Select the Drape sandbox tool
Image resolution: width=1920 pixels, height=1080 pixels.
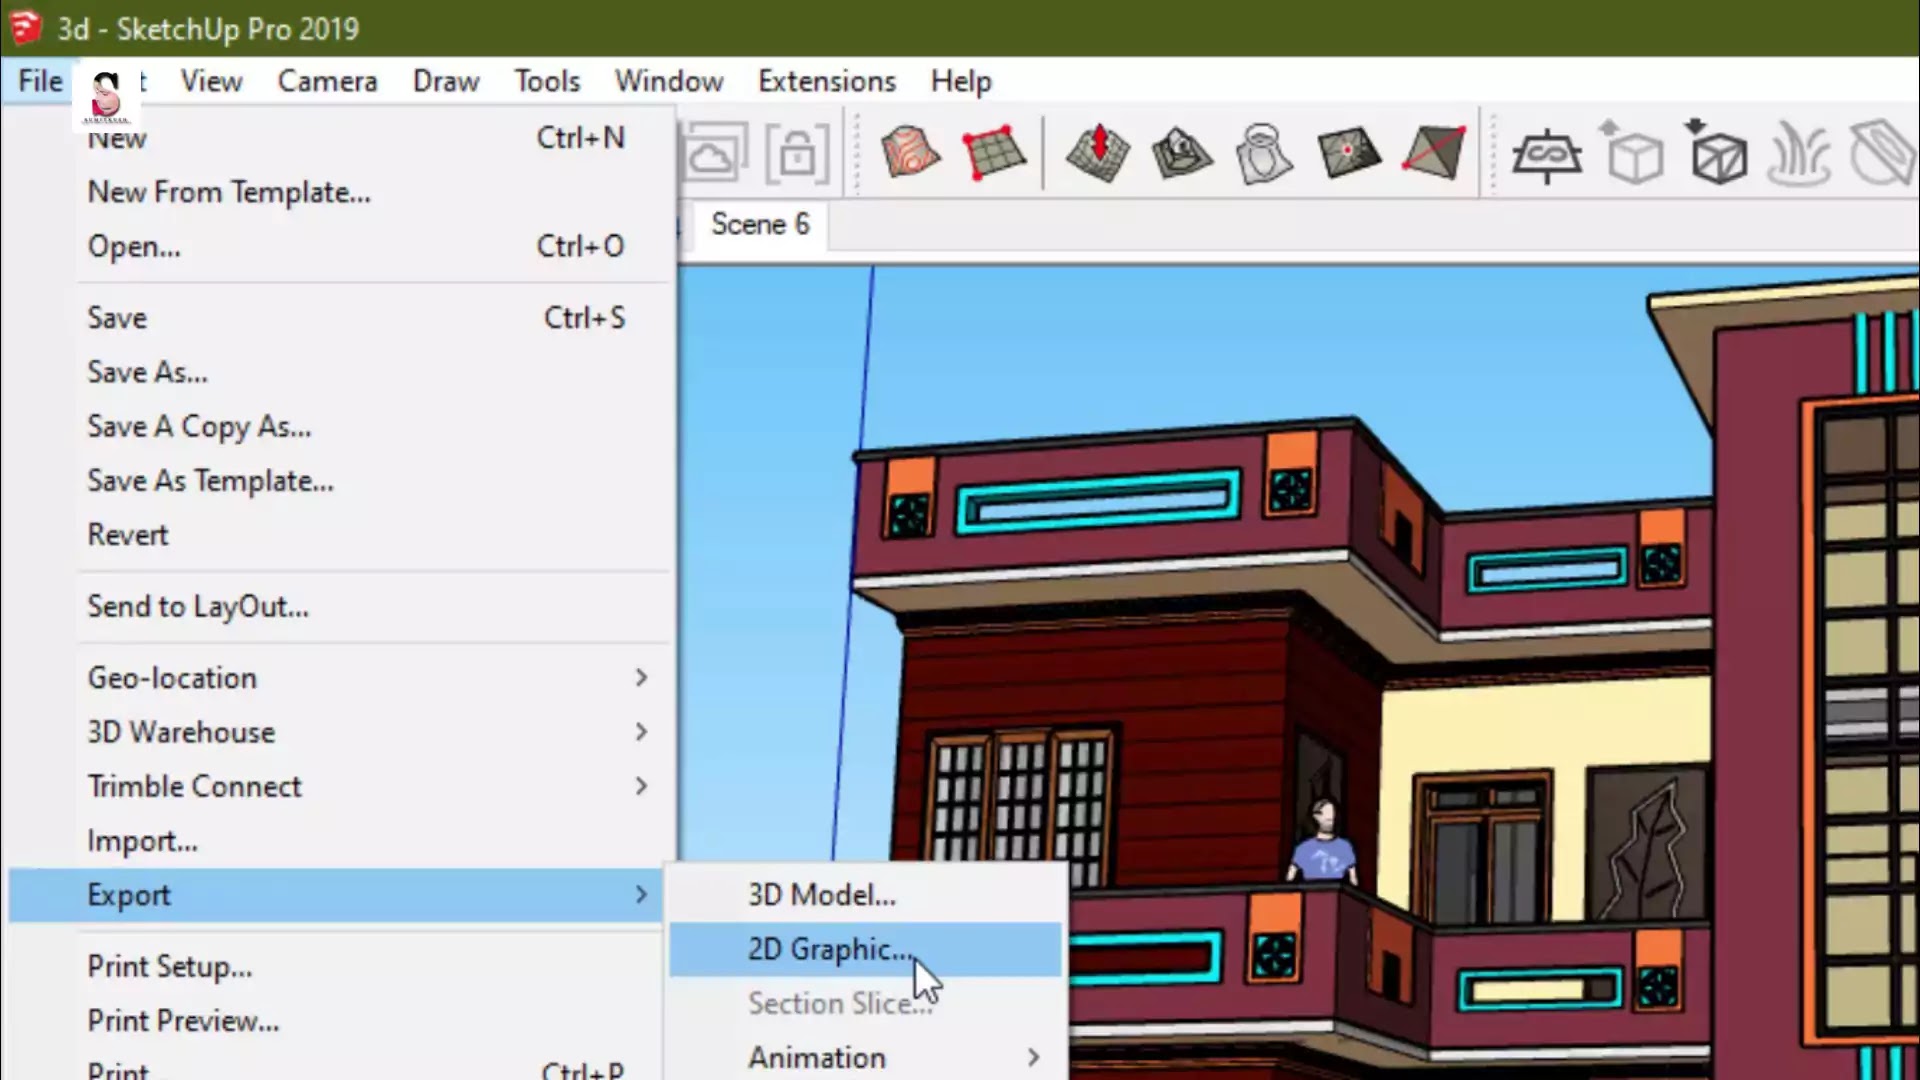[1263, 153]
